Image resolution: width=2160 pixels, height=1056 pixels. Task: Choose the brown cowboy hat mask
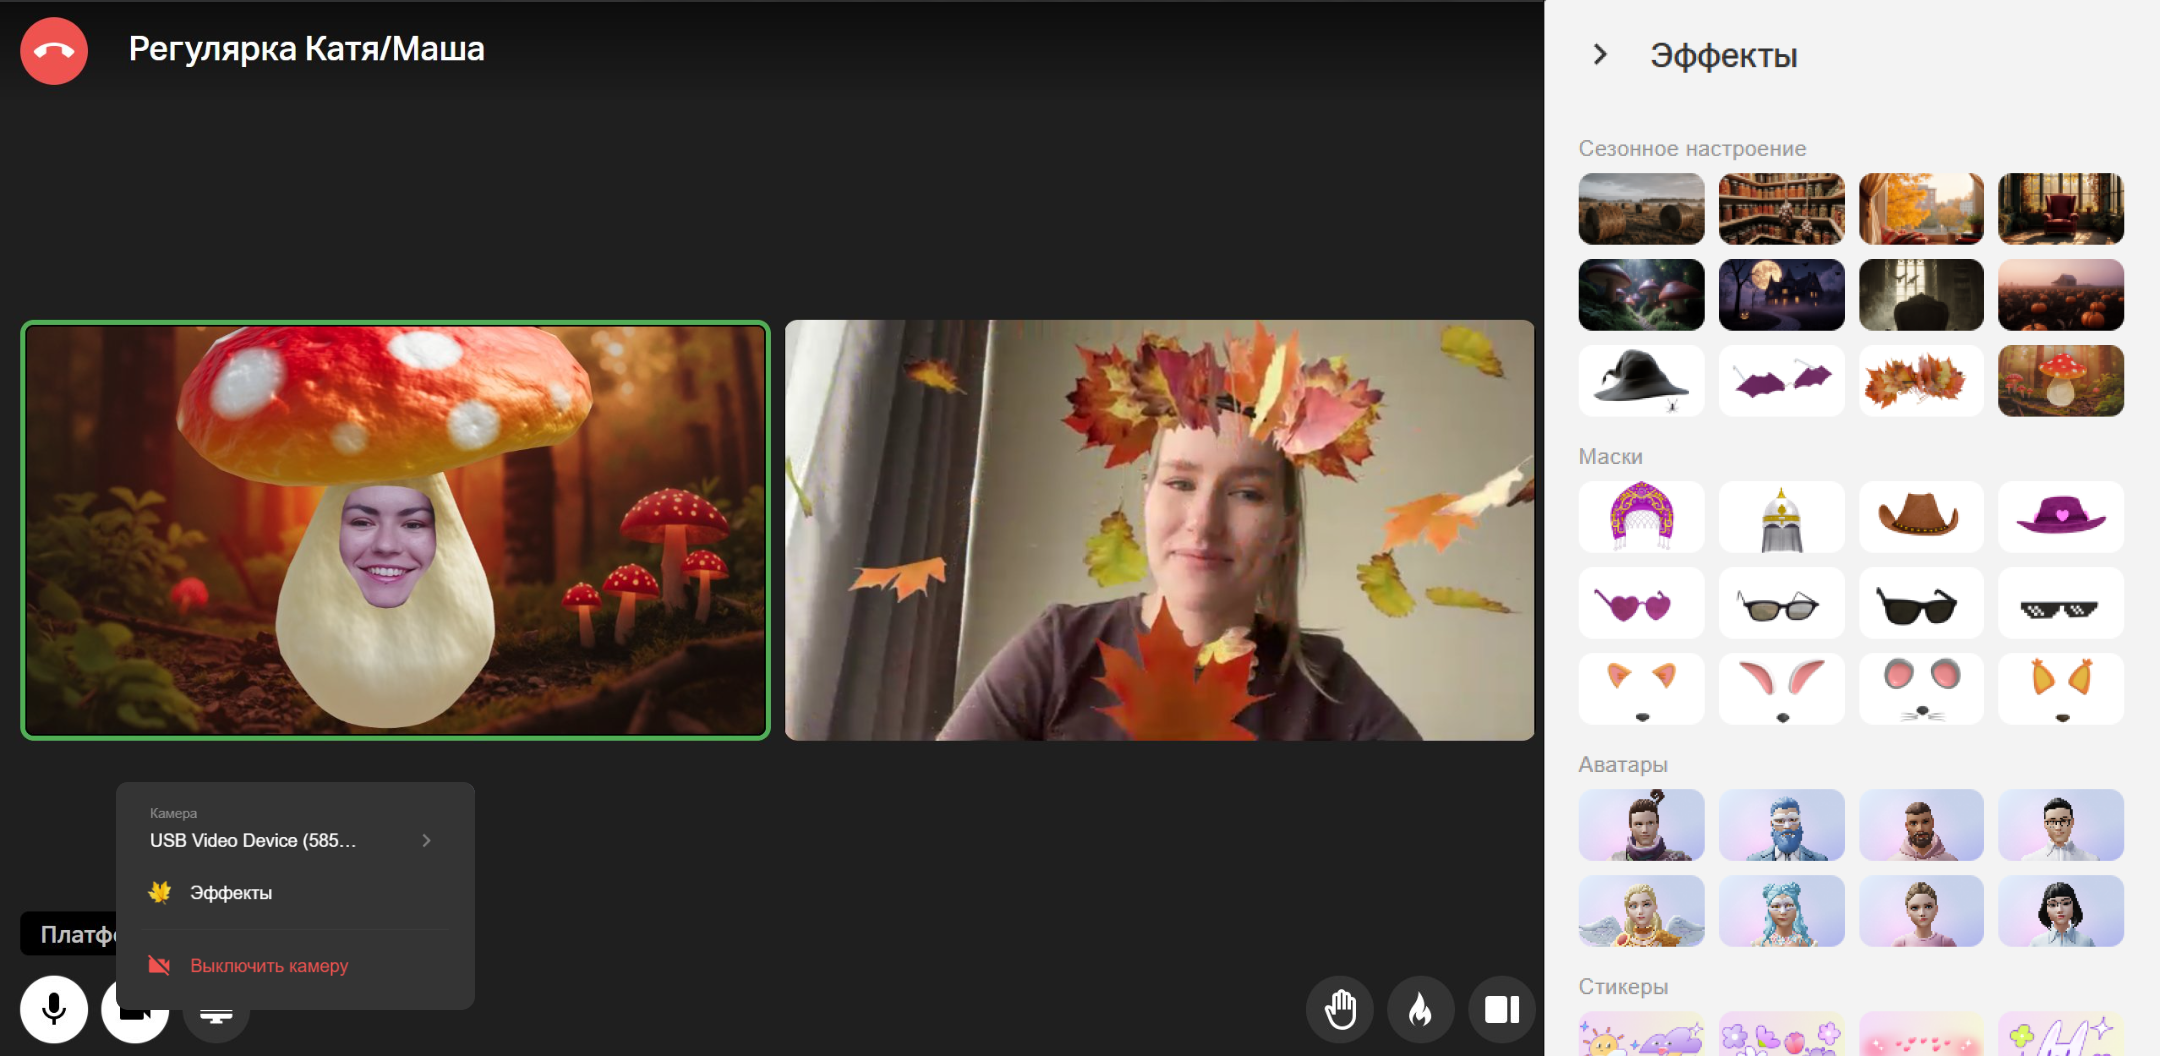coord(1920,517)
